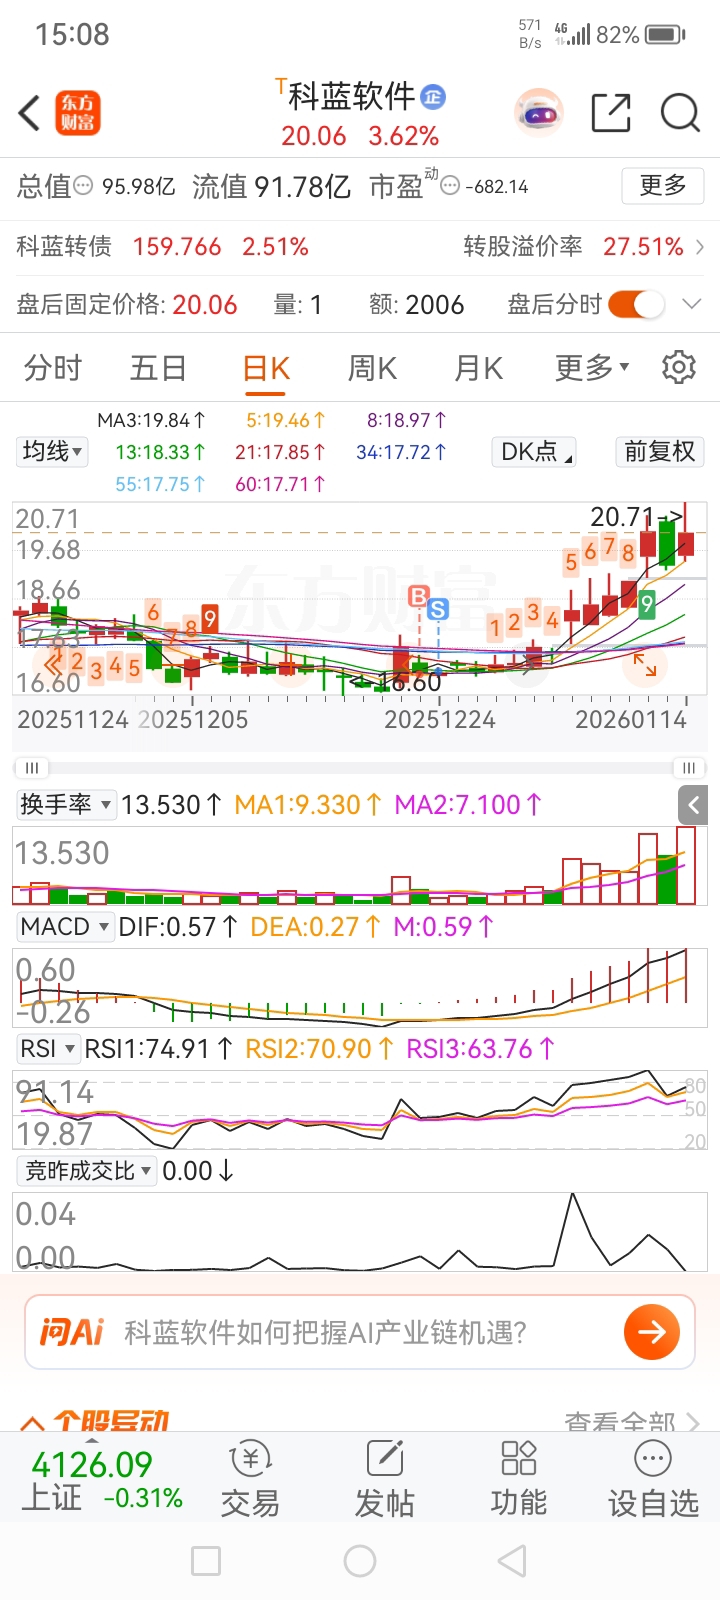Tap 盘后固定价格 20.06 value
Screen dimensions: 720x1600
(205, 304)
